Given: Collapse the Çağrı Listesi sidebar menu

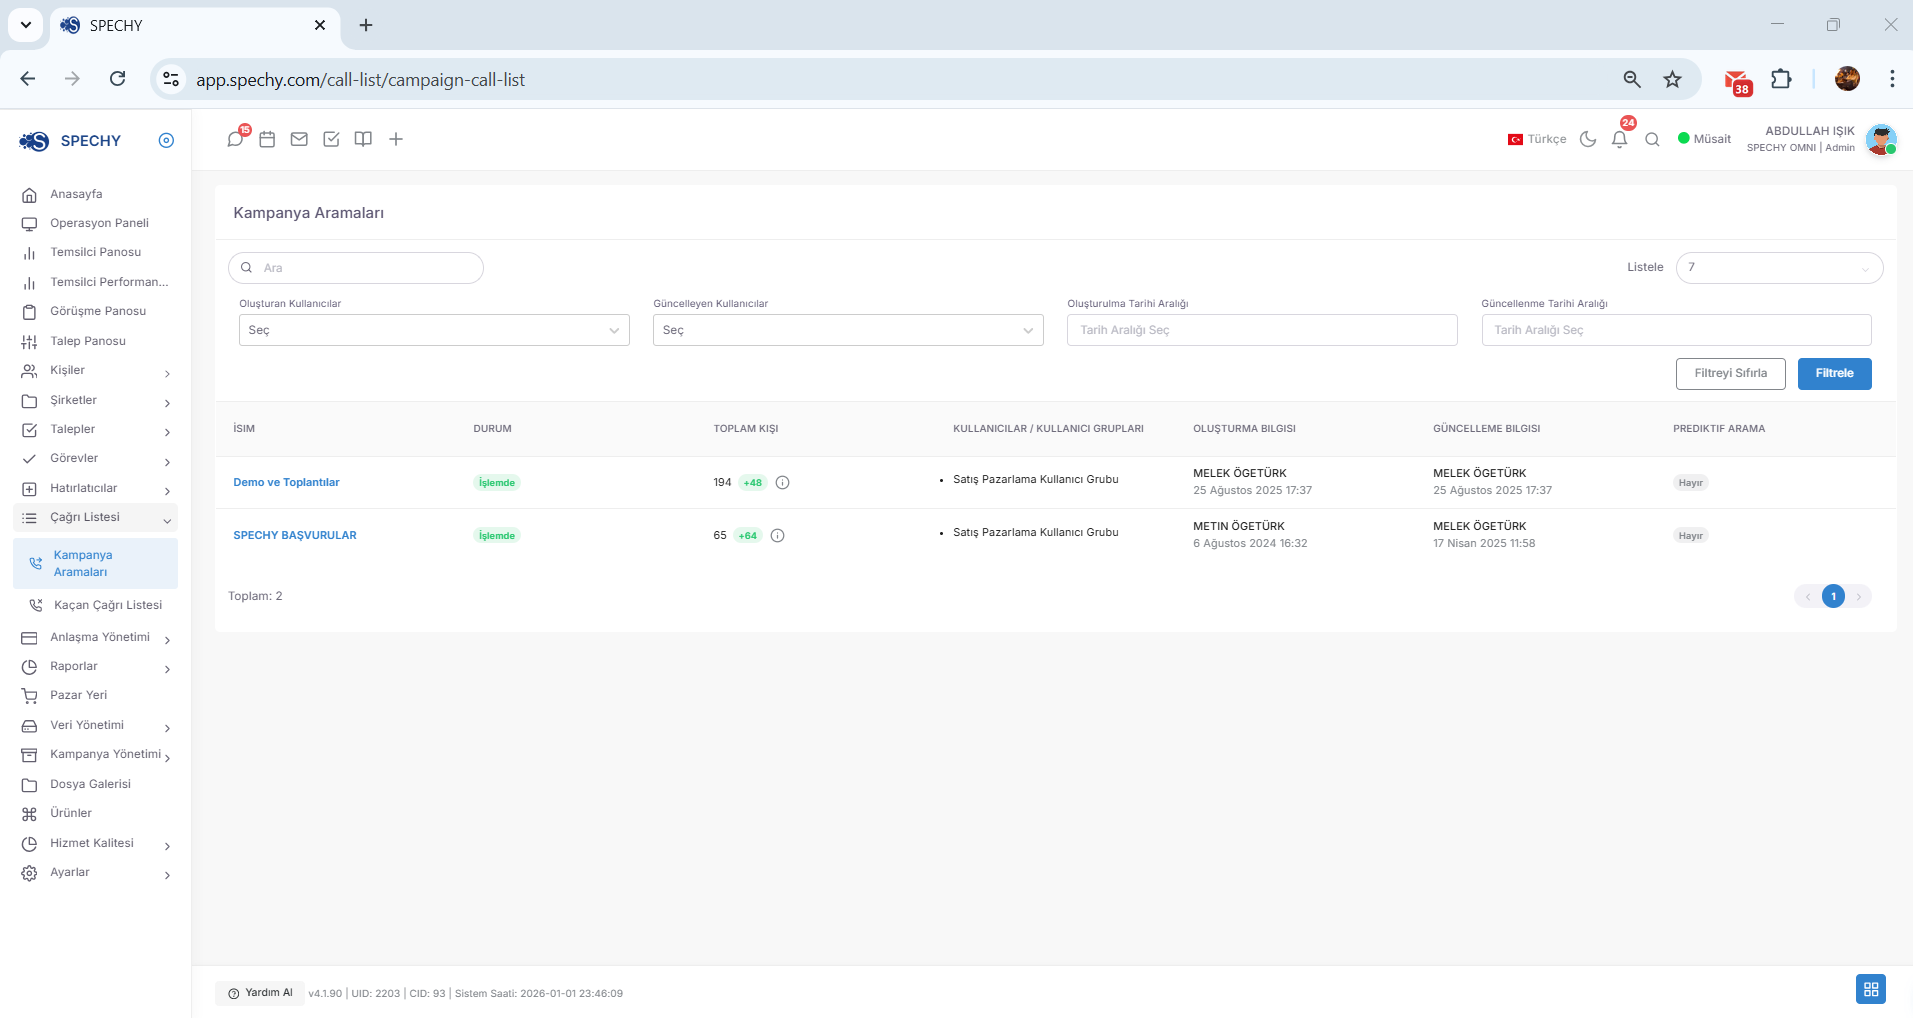Looking at the screenshot, I should click(95, 517).
